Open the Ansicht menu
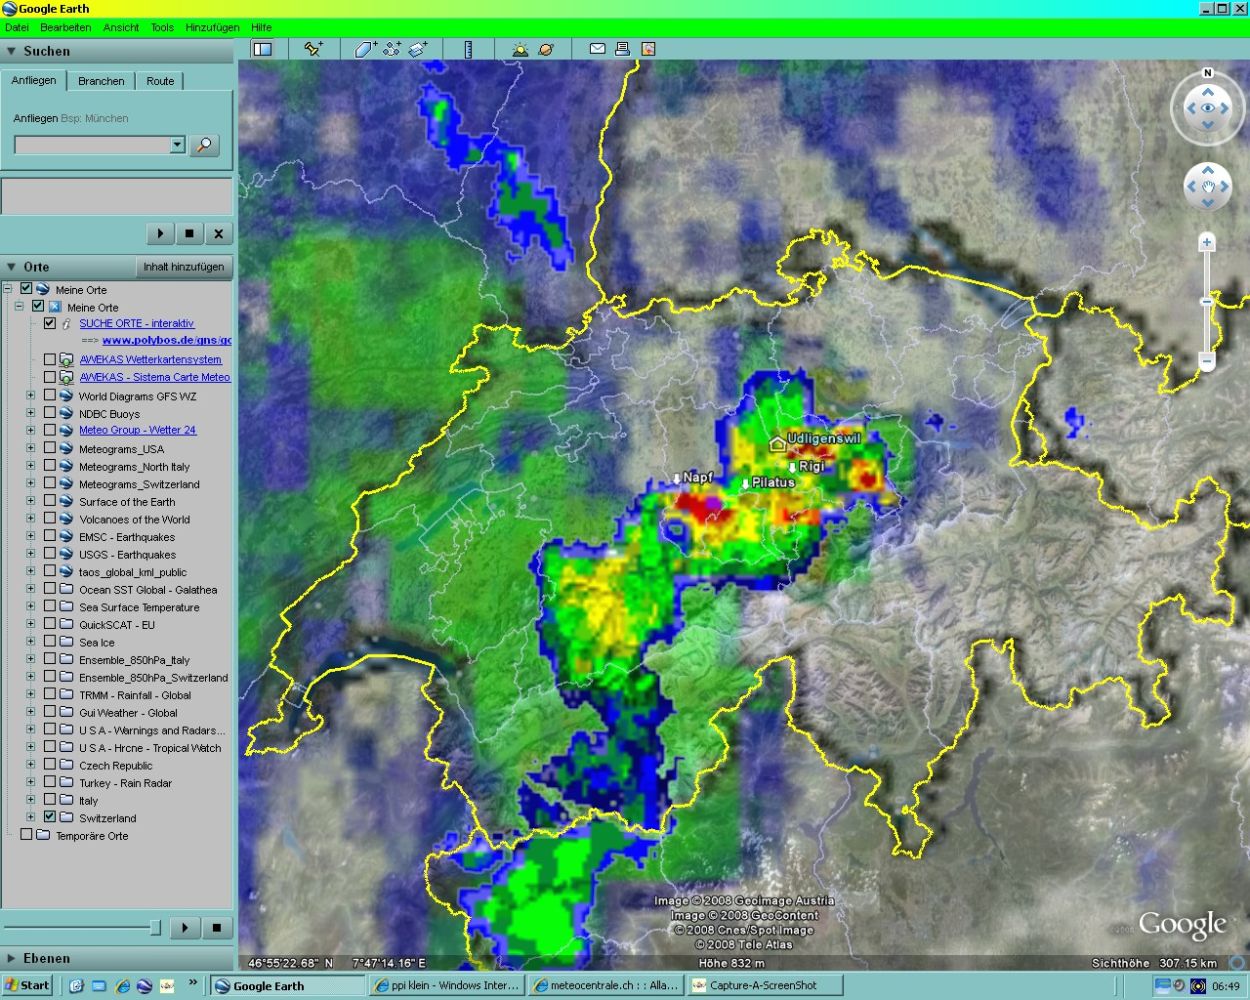Image resolution: width=1250 pixels, height=1000 pixels. pos(121,28)
